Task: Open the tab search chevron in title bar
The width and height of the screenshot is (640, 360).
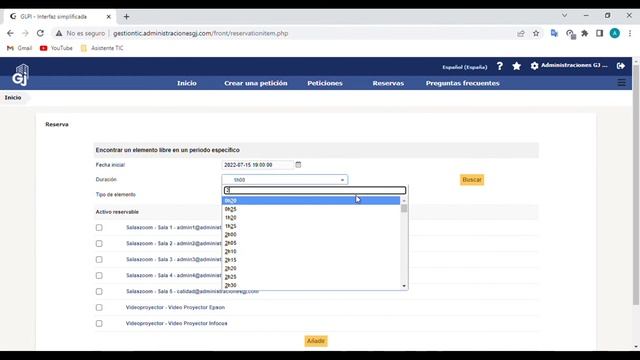Action: (564, 16)
